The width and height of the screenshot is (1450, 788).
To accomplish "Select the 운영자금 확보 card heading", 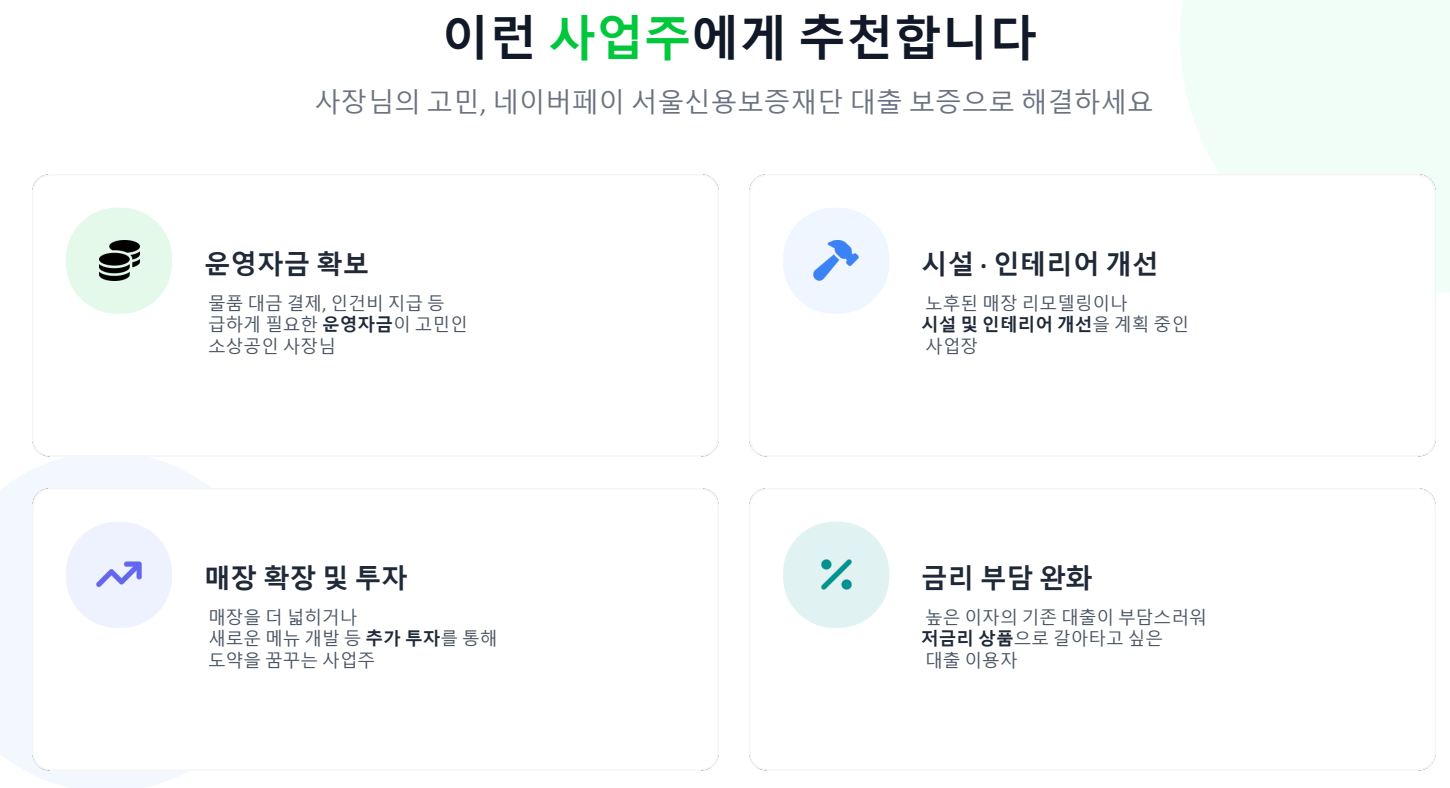I will pyautogui.click(x=287, y=263).
